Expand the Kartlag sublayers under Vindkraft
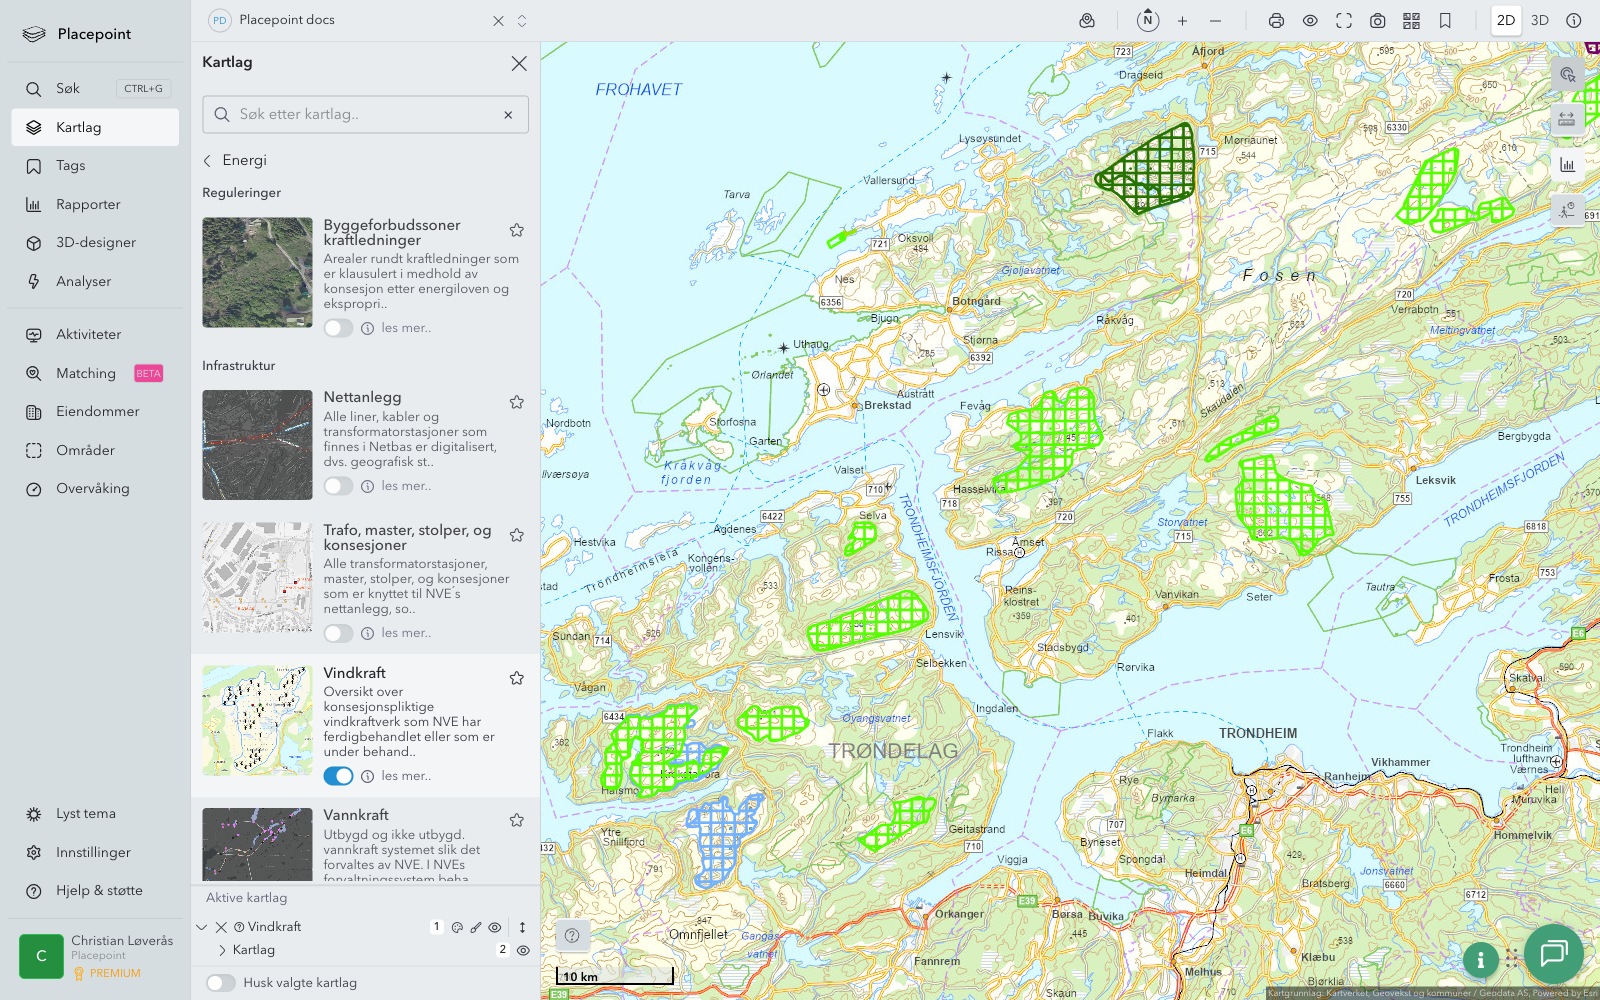1600x1000 pixels. 221,950
